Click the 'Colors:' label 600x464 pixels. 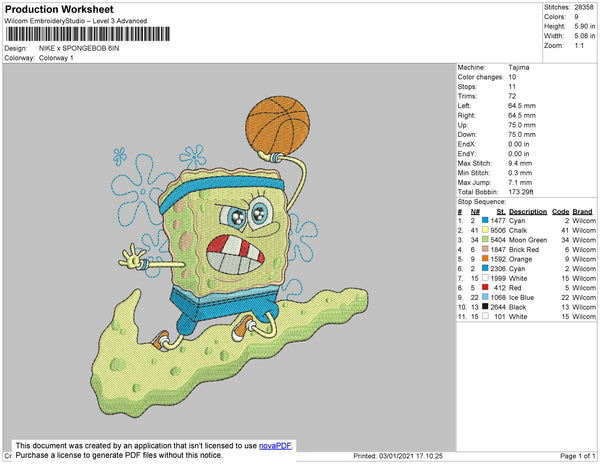coord(555,17)
